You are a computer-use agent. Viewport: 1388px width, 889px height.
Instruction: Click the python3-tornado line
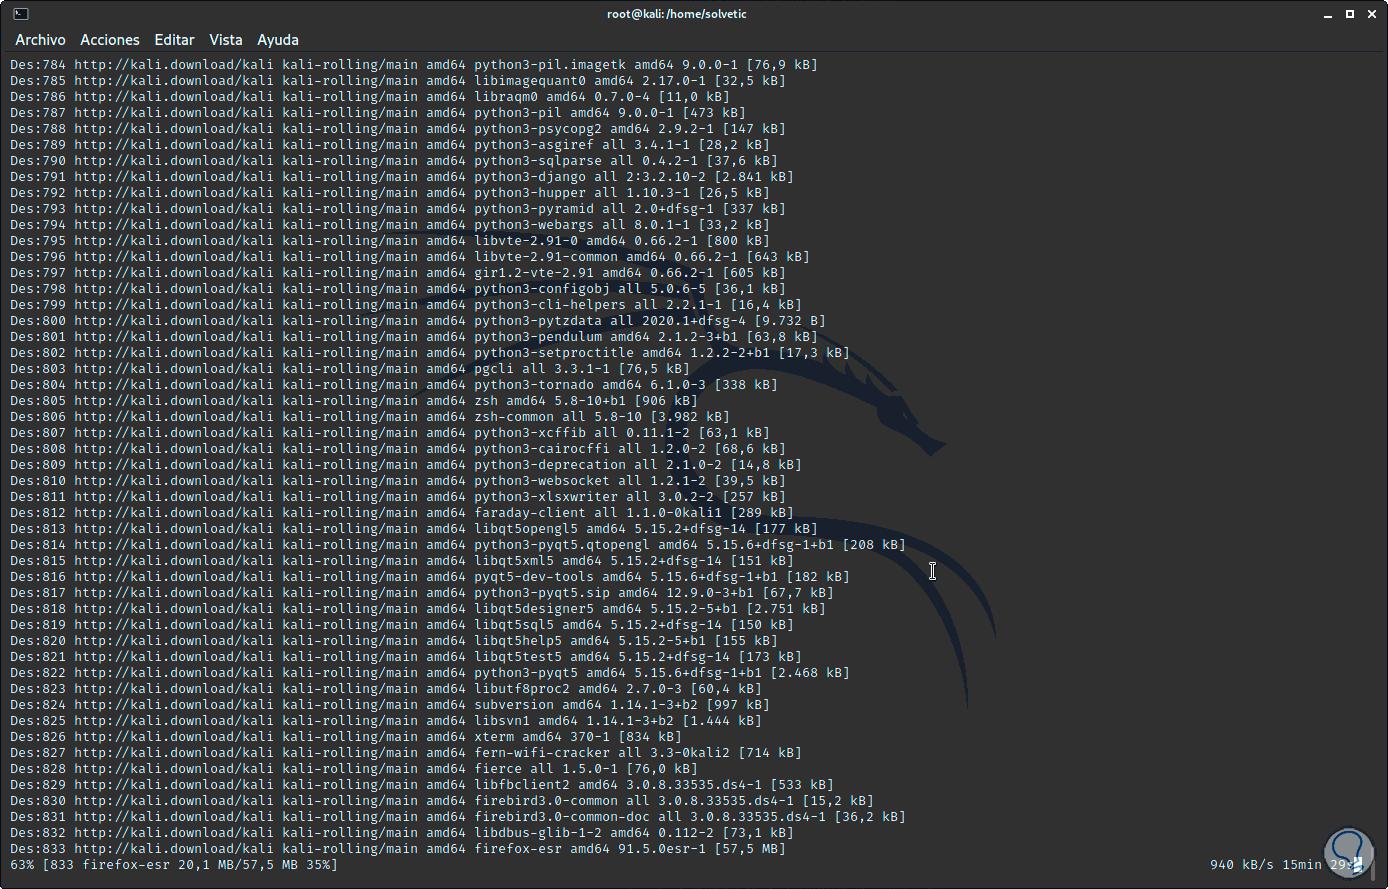tap(394, 384)
